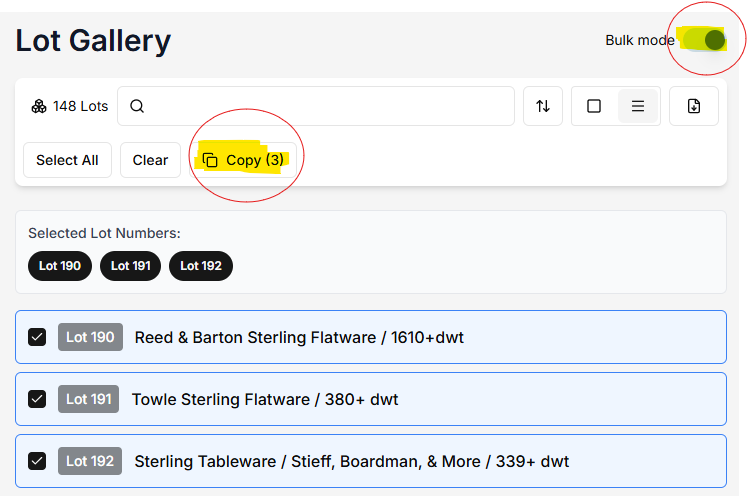Open Reed & Barton Sterling Flatware row
This screenshot has width=747, height=496.
pos(299,337)
